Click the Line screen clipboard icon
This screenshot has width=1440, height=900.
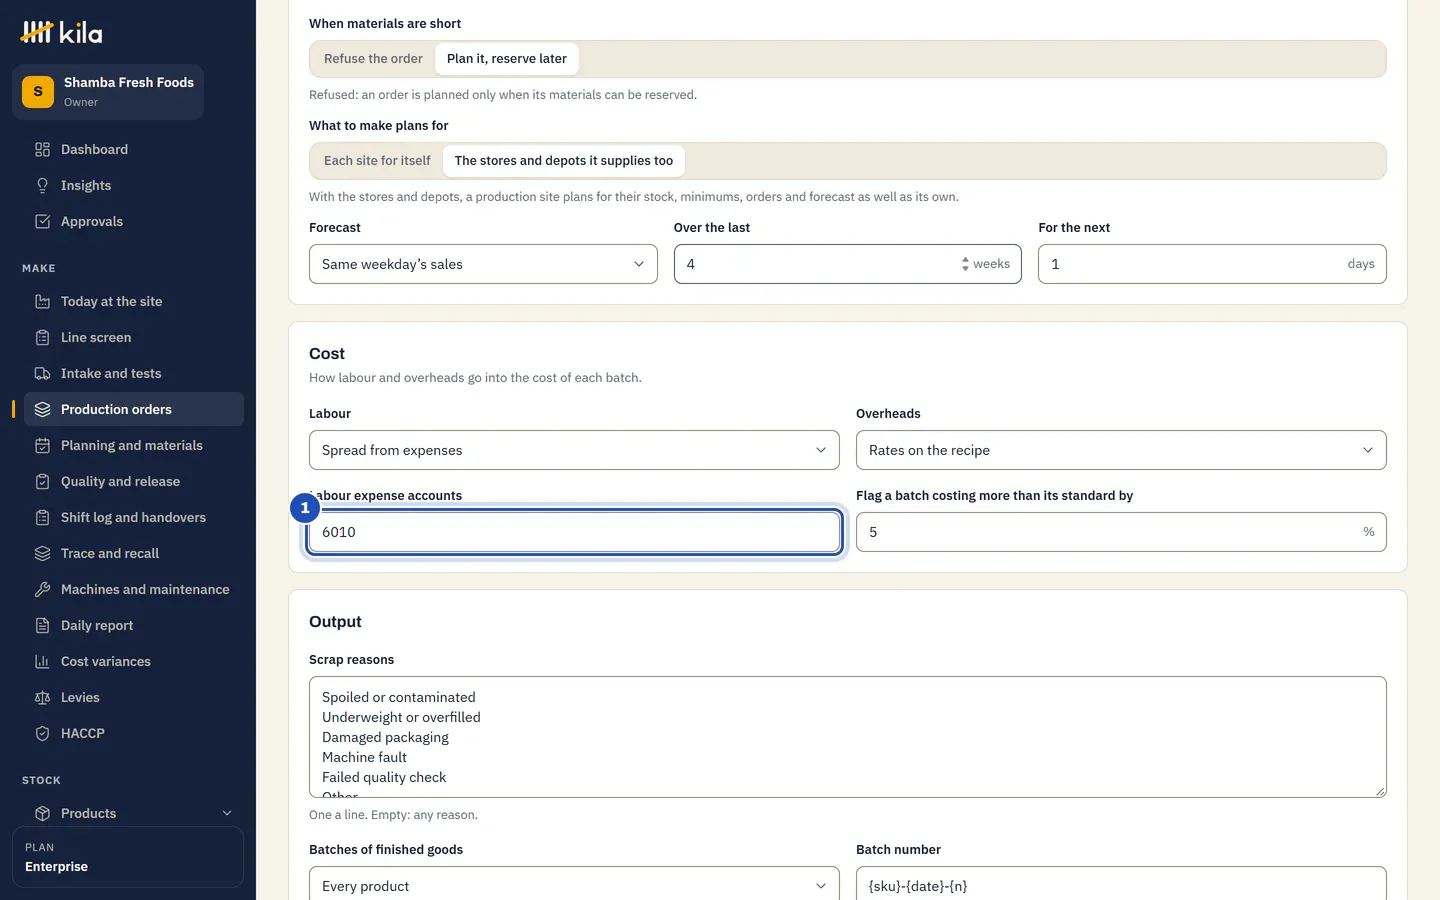coord(42,338)
